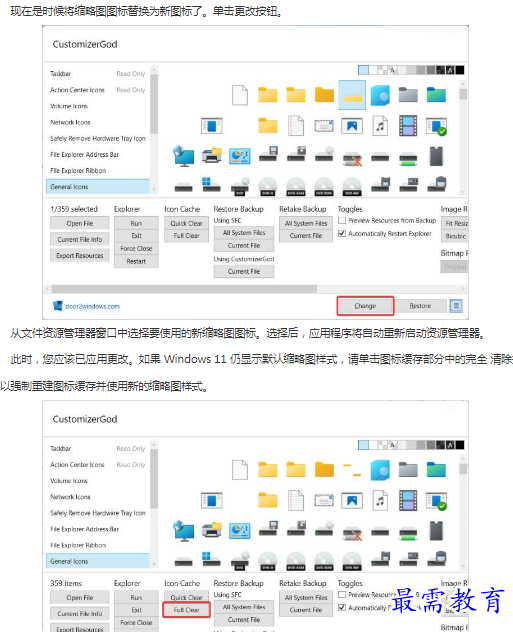The image size is (513, 632).
Task: Choose General Icons in lower screenshot
Action: (98, 561)
